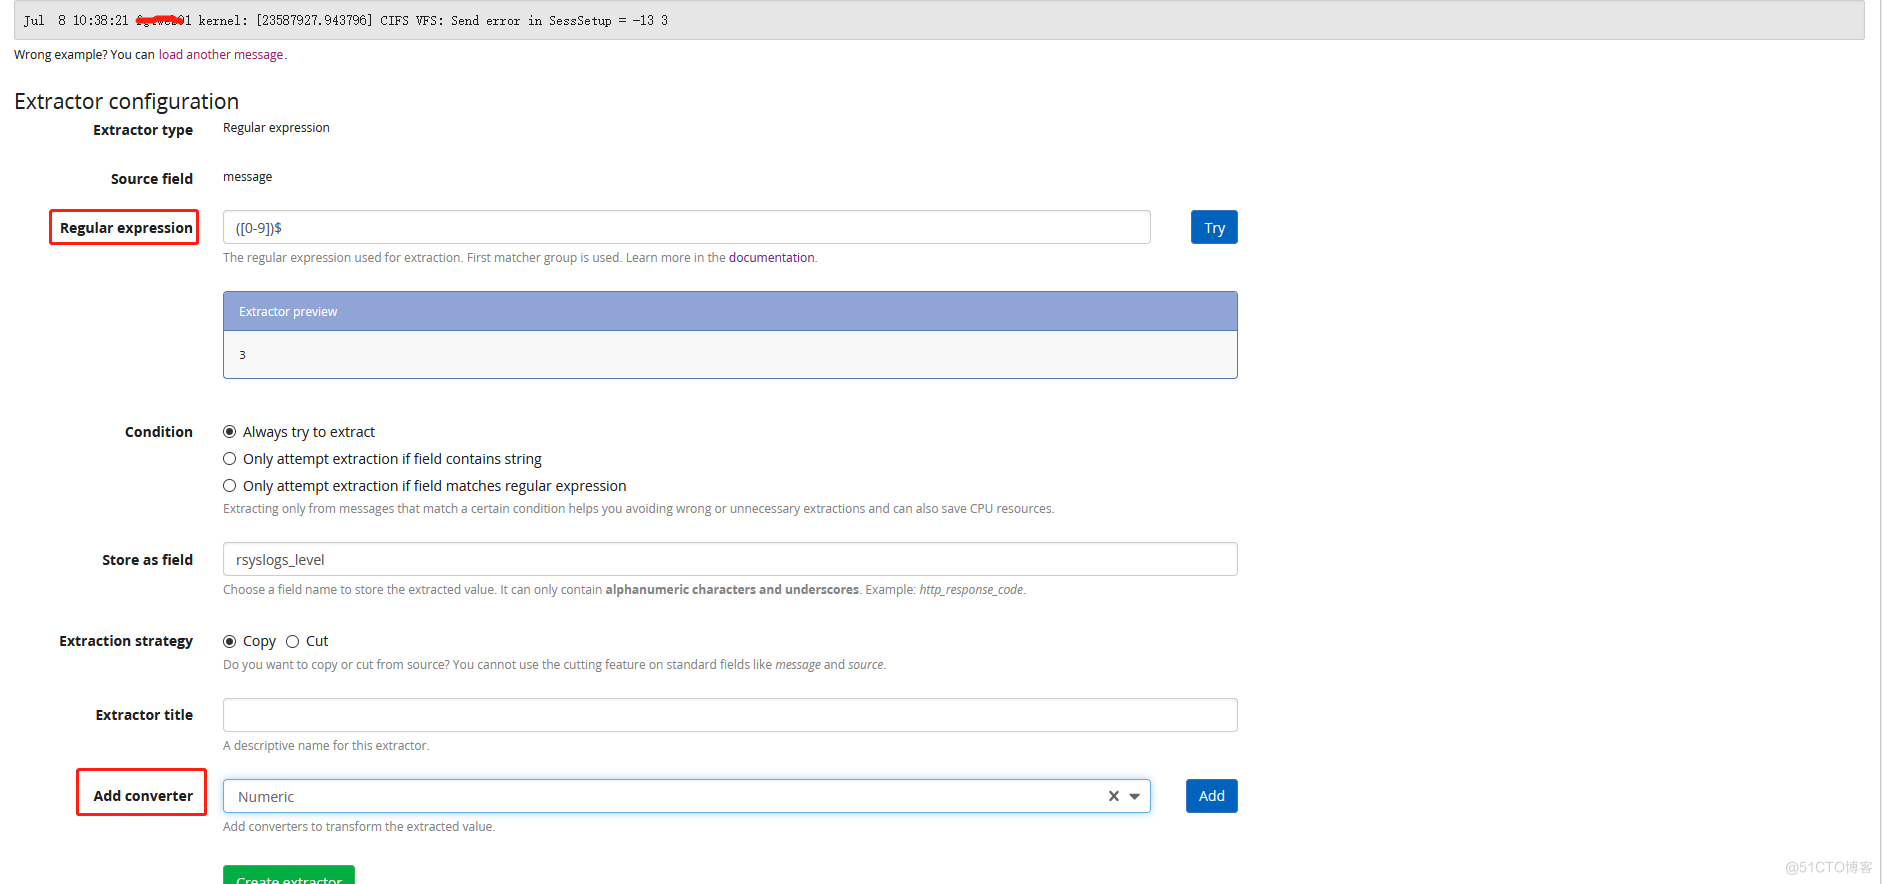Click 'Add converters to transform the extracted value' hint
Image resolution: width=1882 pixels, height=884 pixels.
click(x=359, y=827)
